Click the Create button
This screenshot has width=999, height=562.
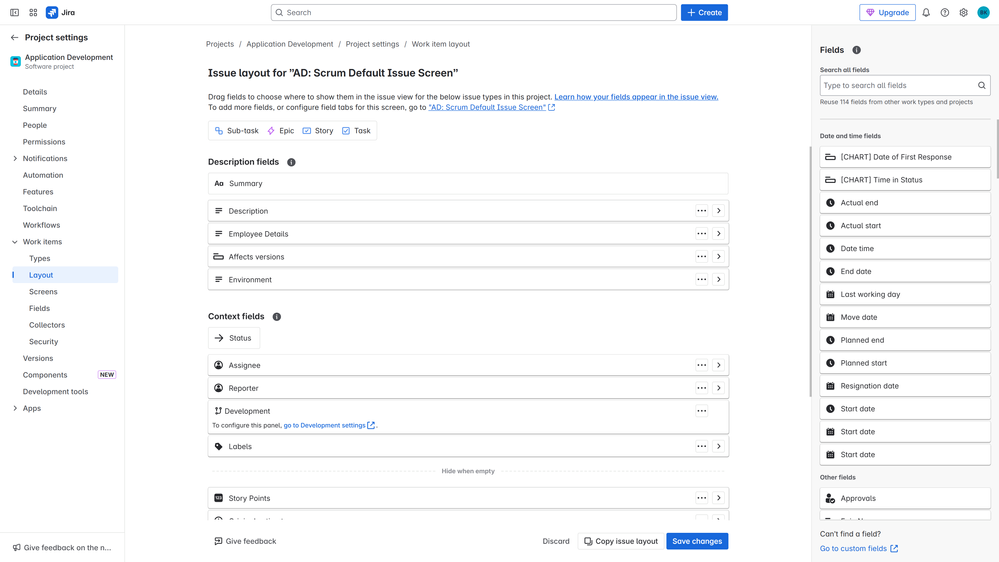tap(704, 12)
